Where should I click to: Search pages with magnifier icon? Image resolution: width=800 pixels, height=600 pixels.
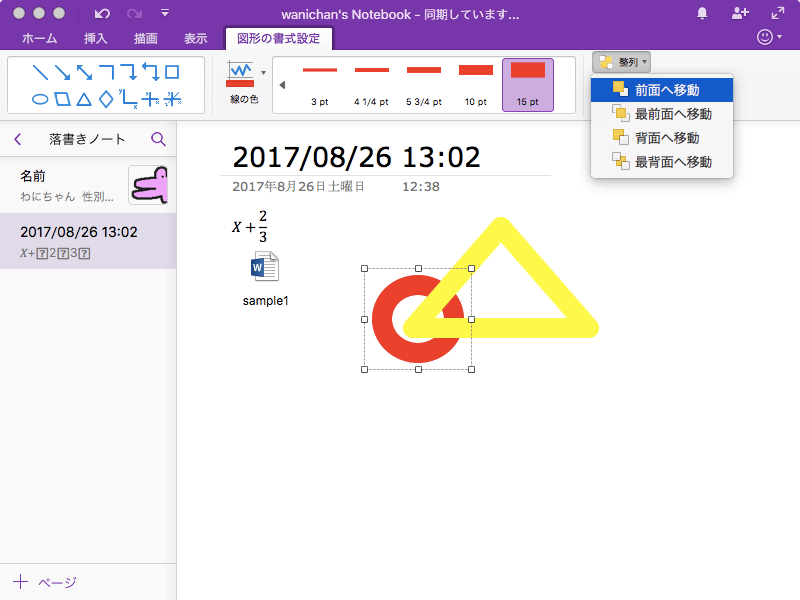click(158, 139)
